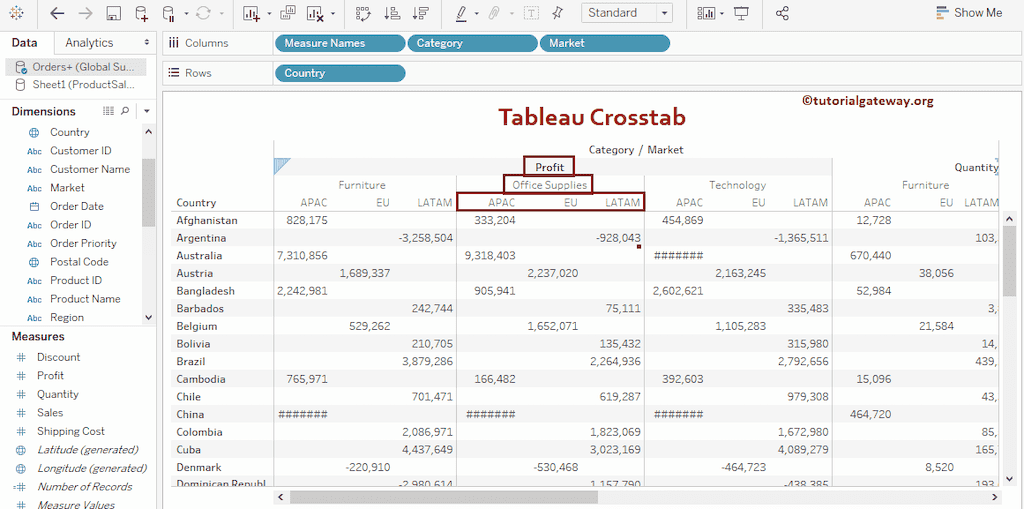
Task: Sort descending using the toolbar icon
Action: (x=421, y=13)
